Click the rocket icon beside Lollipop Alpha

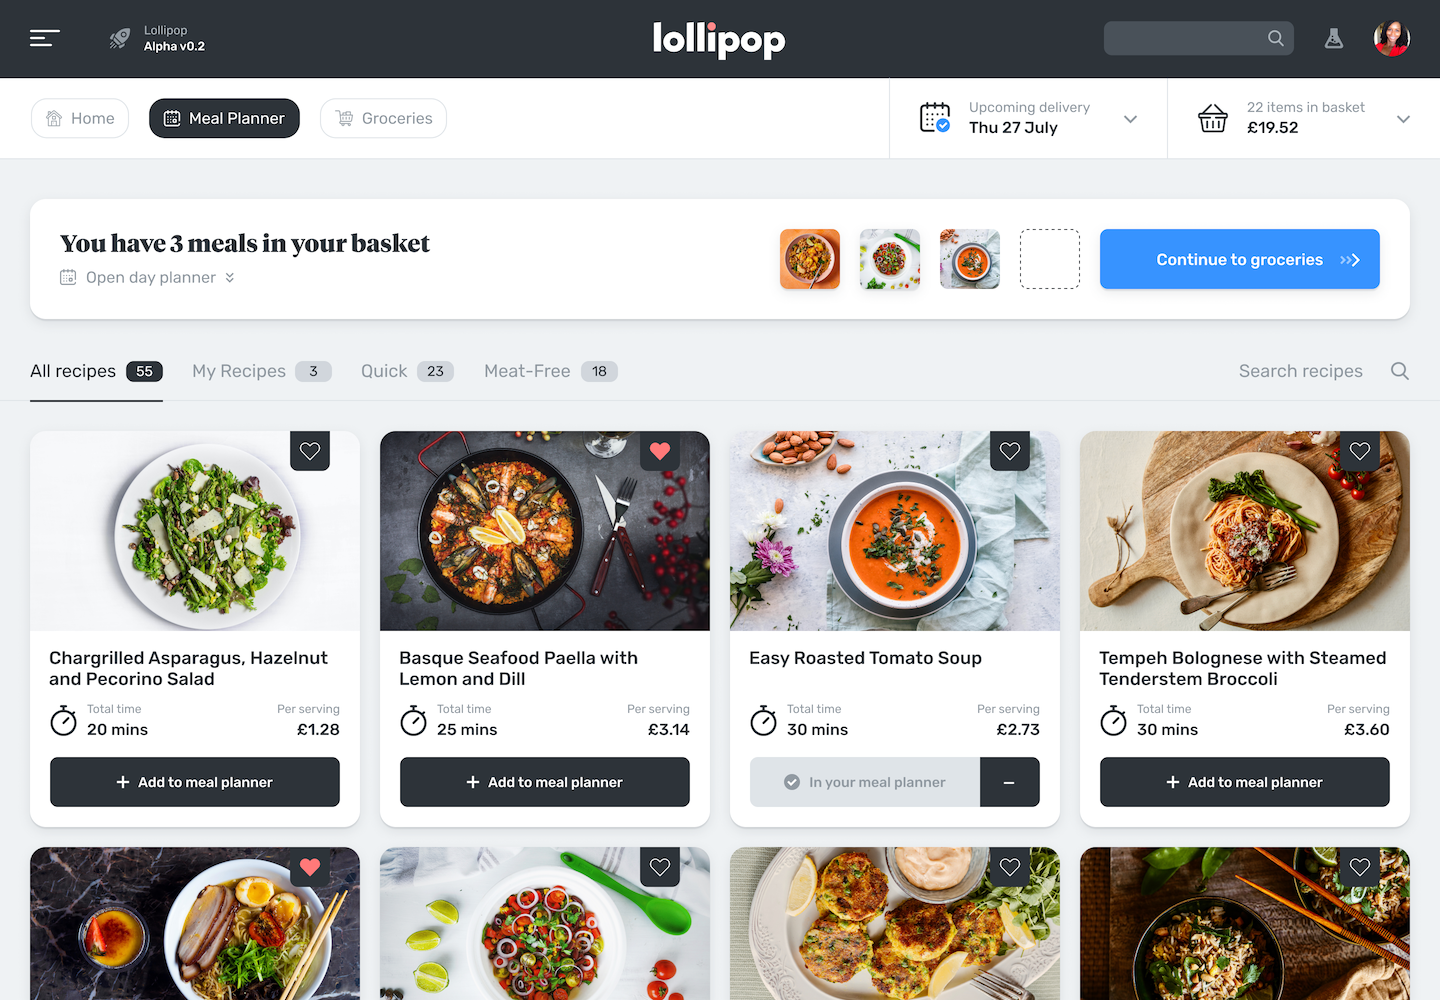pyautogui.click(x=120, y=38)
